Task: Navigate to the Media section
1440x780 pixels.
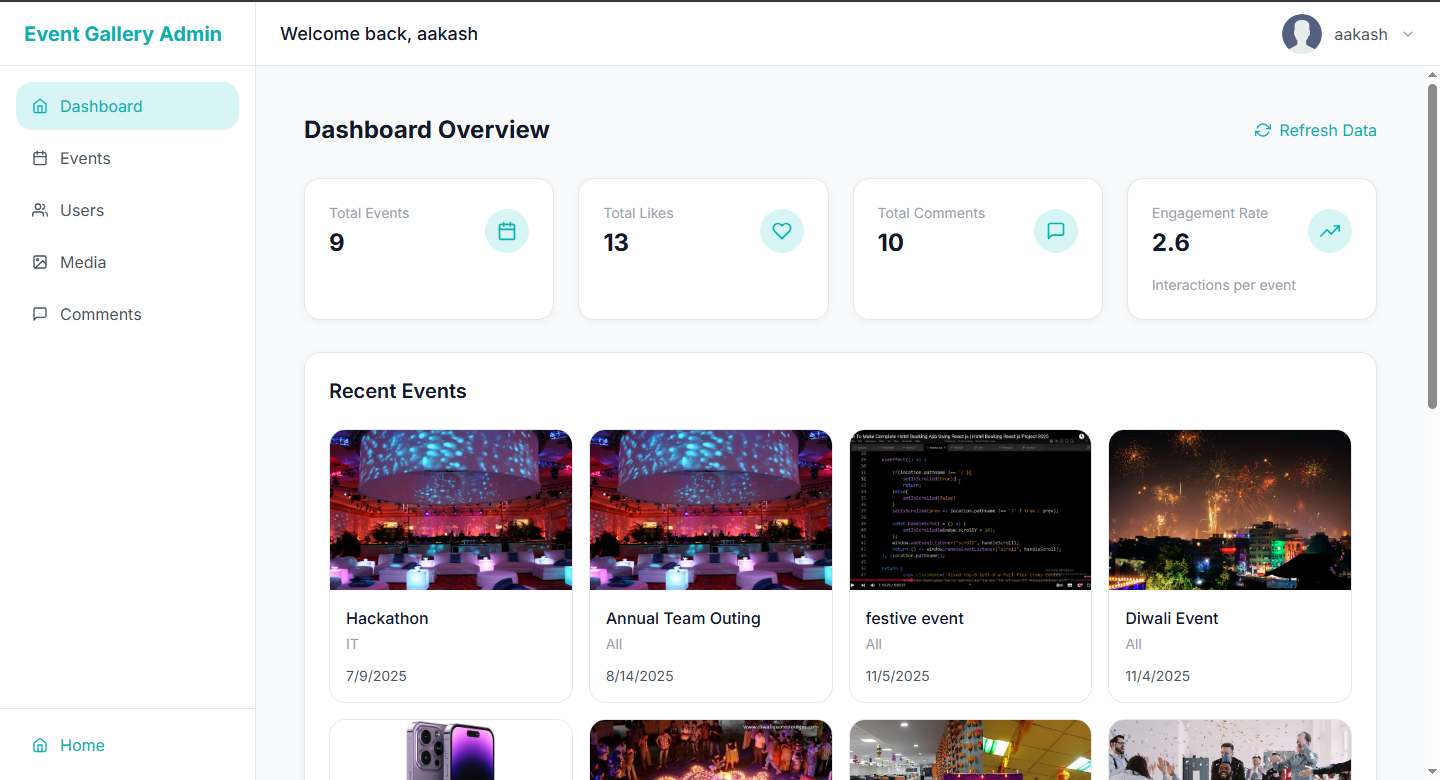Action: (x=127, y=262)
